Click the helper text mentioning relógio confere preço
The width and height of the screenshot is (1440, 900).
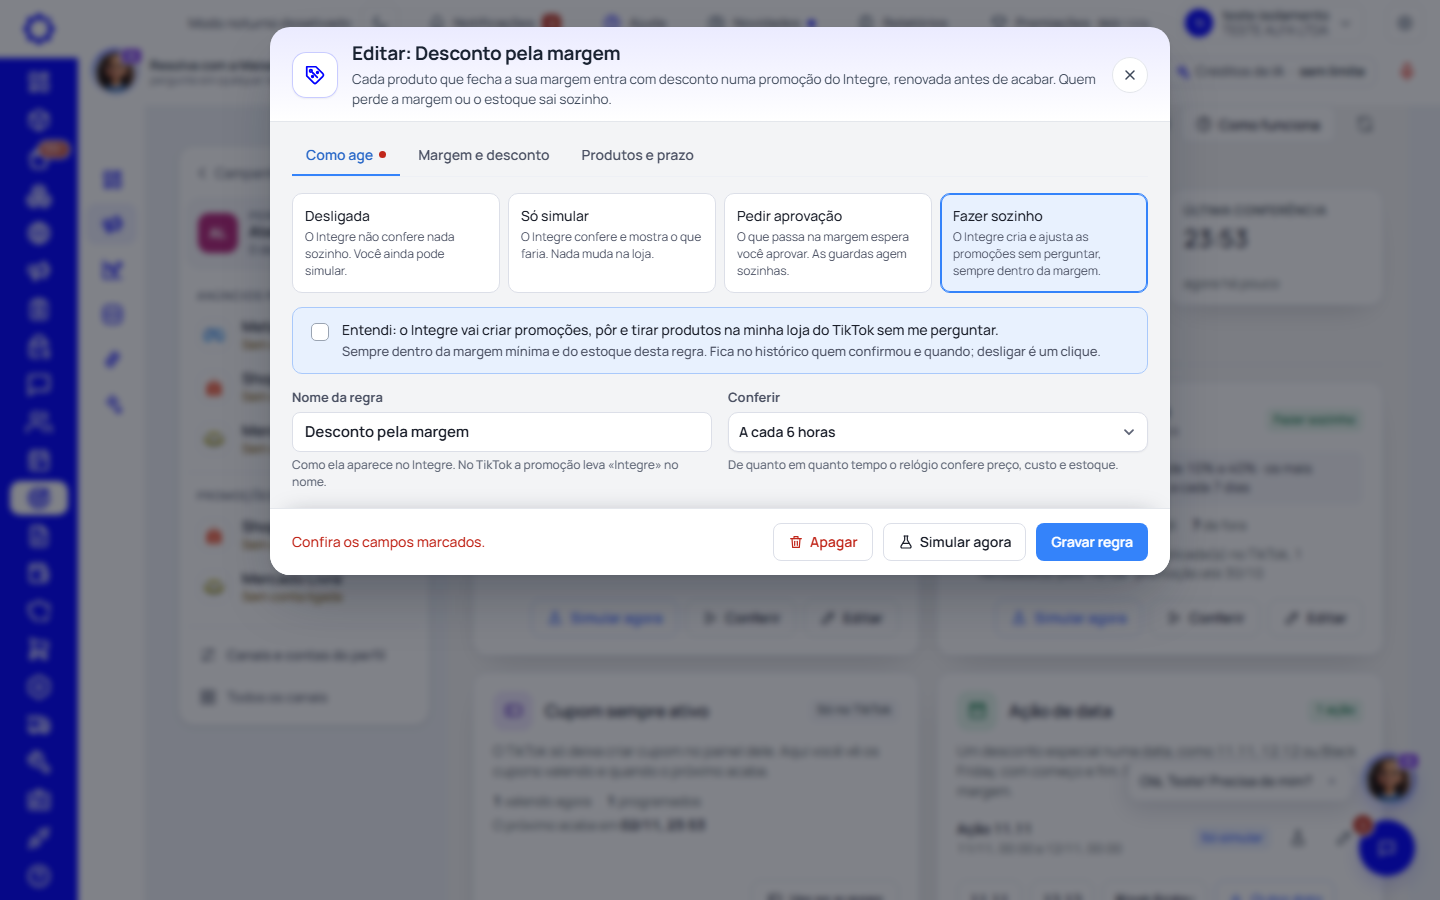[x=923, y=465]
